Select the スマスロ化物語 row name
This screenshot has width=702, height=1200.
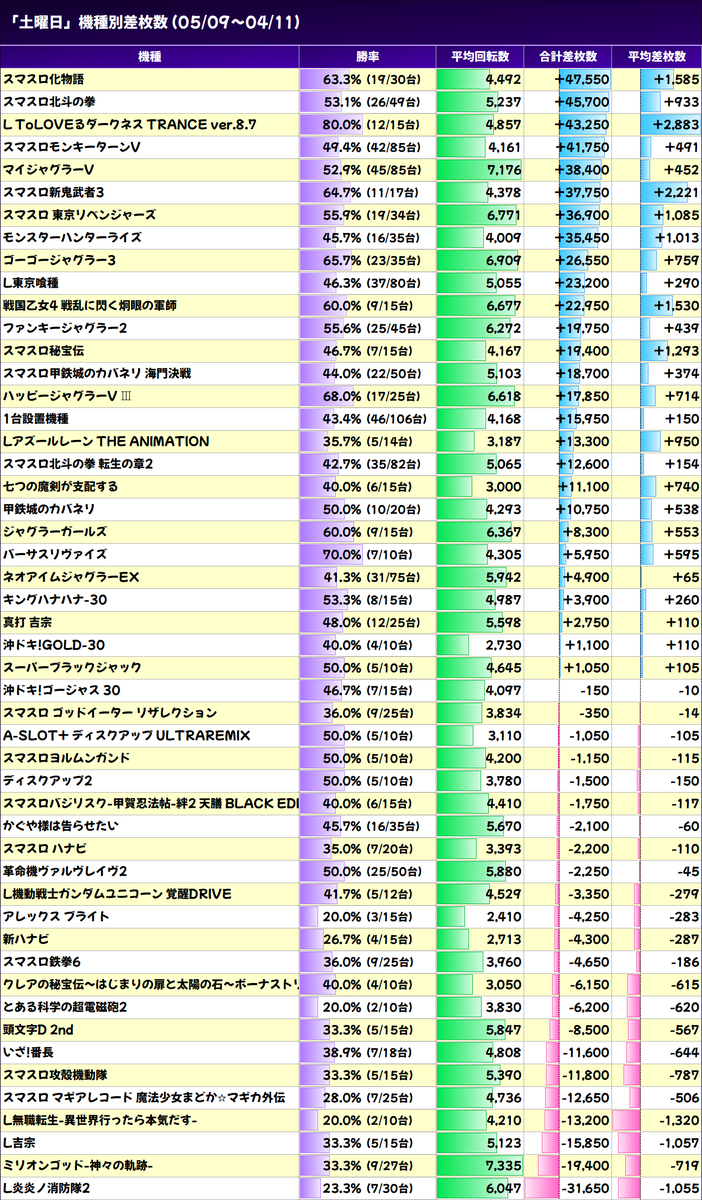click(43, 79)
